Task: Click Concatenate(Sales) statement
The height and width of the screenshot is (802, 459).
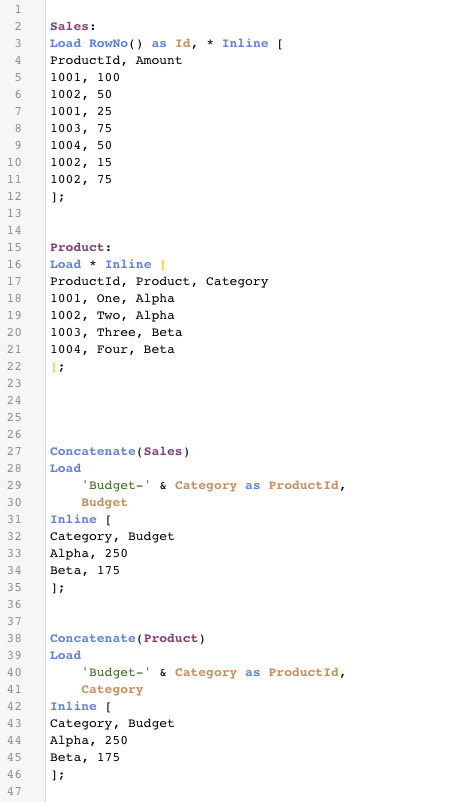Action: tap(119, 452)
